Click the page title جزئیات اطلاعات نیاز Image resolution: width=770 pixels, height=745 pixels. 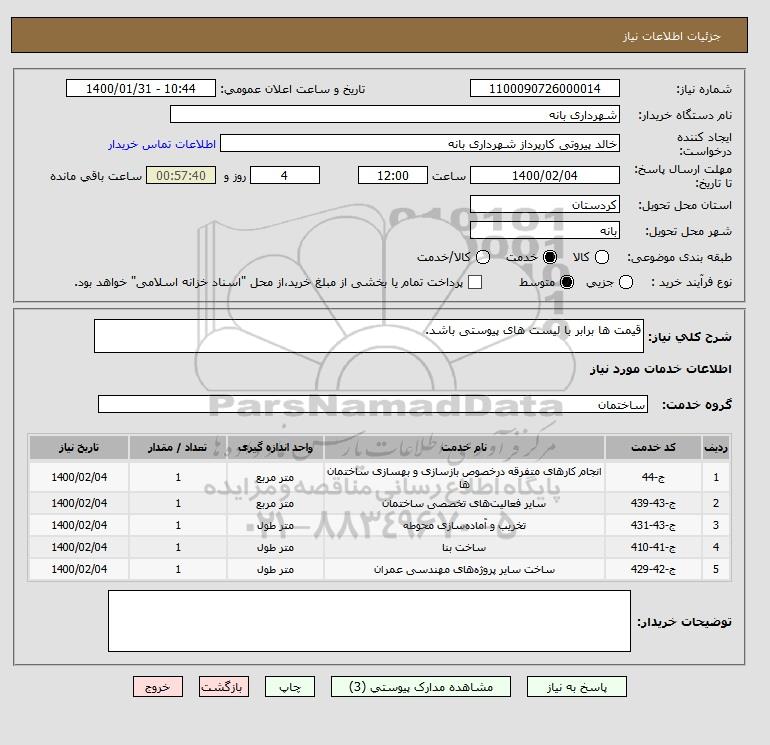671,36
